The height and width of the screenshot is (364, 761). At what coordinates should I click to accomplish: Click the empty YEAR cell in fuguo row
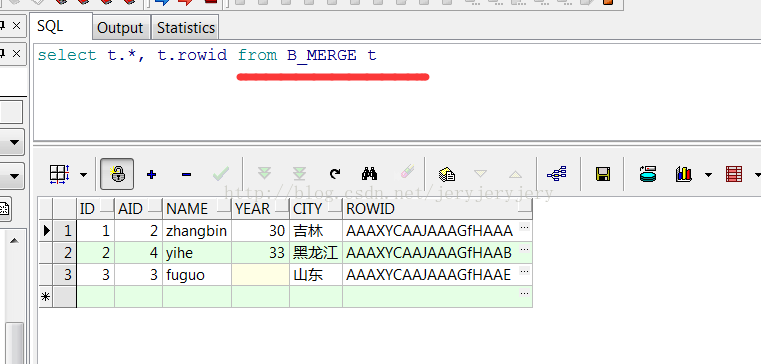tap(260, 275)
